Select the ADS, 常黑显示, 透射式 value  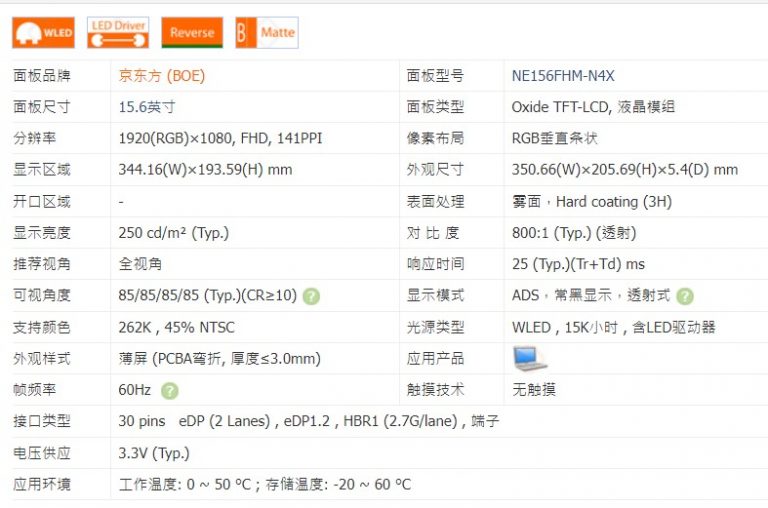tap(591, 296)
